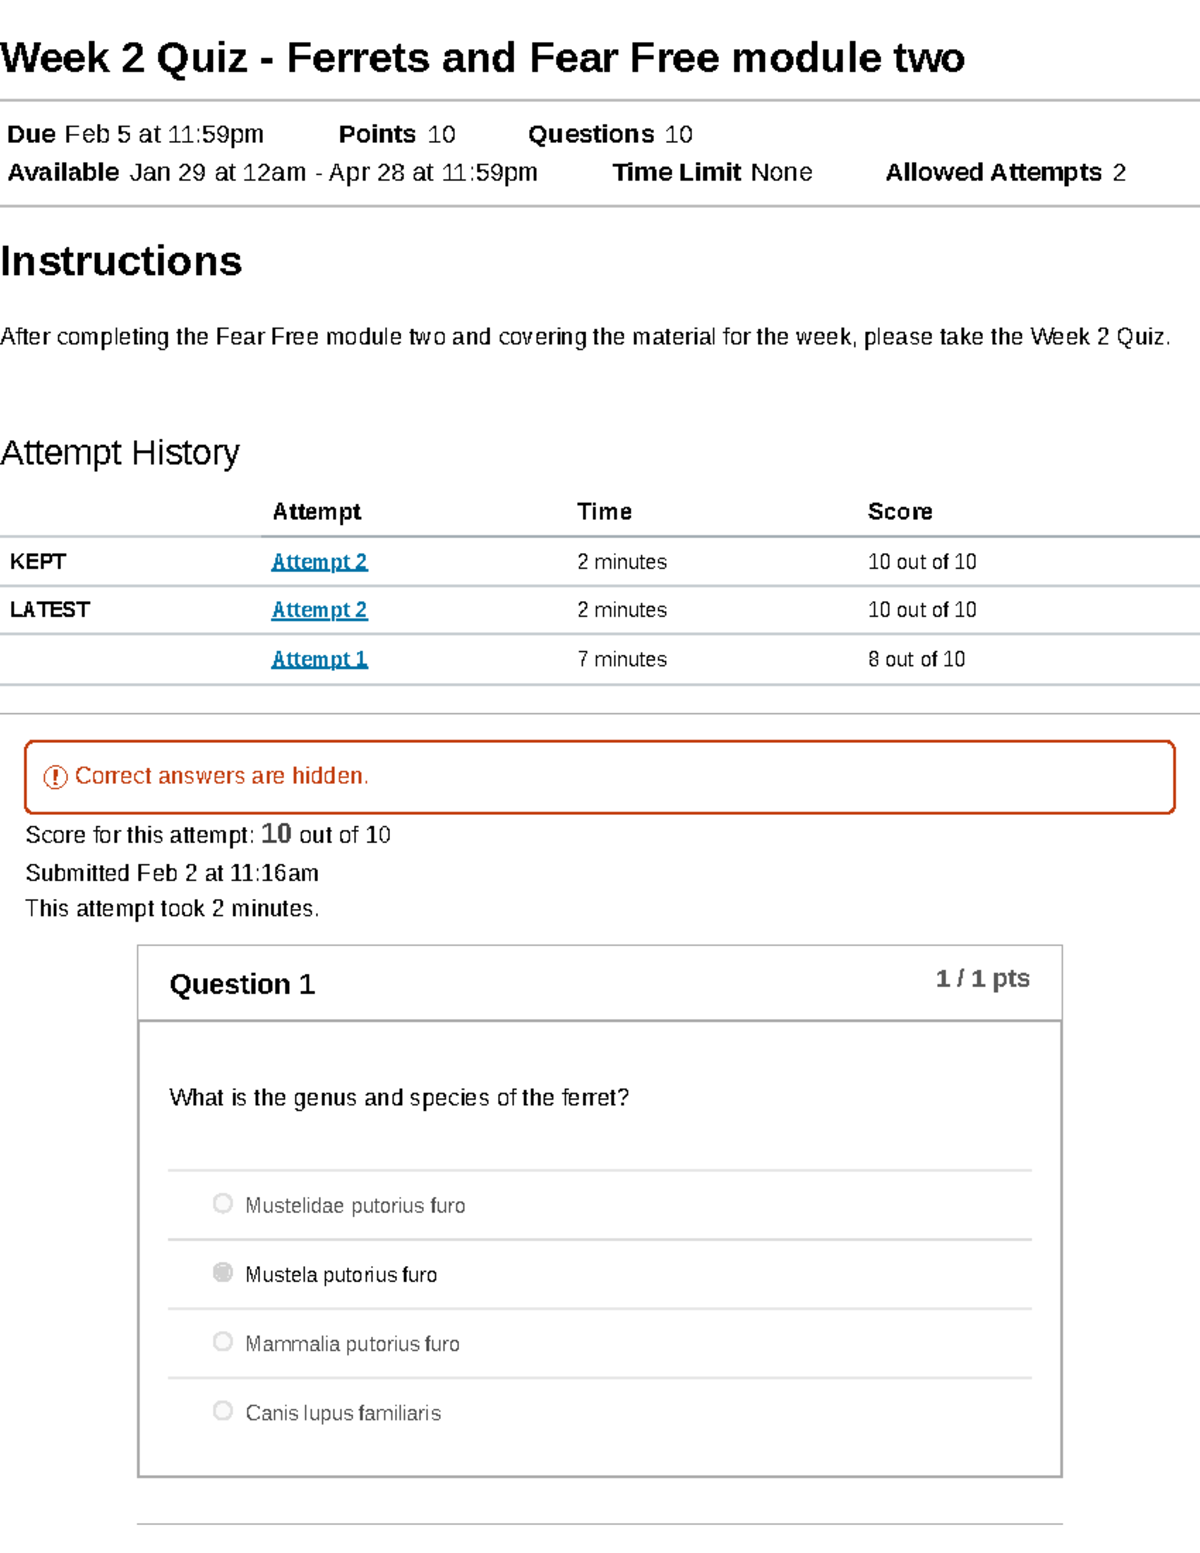1200x1553 pixels.
Task: Click the warning icon in the hidden answers alert
Action: point(55,777)
